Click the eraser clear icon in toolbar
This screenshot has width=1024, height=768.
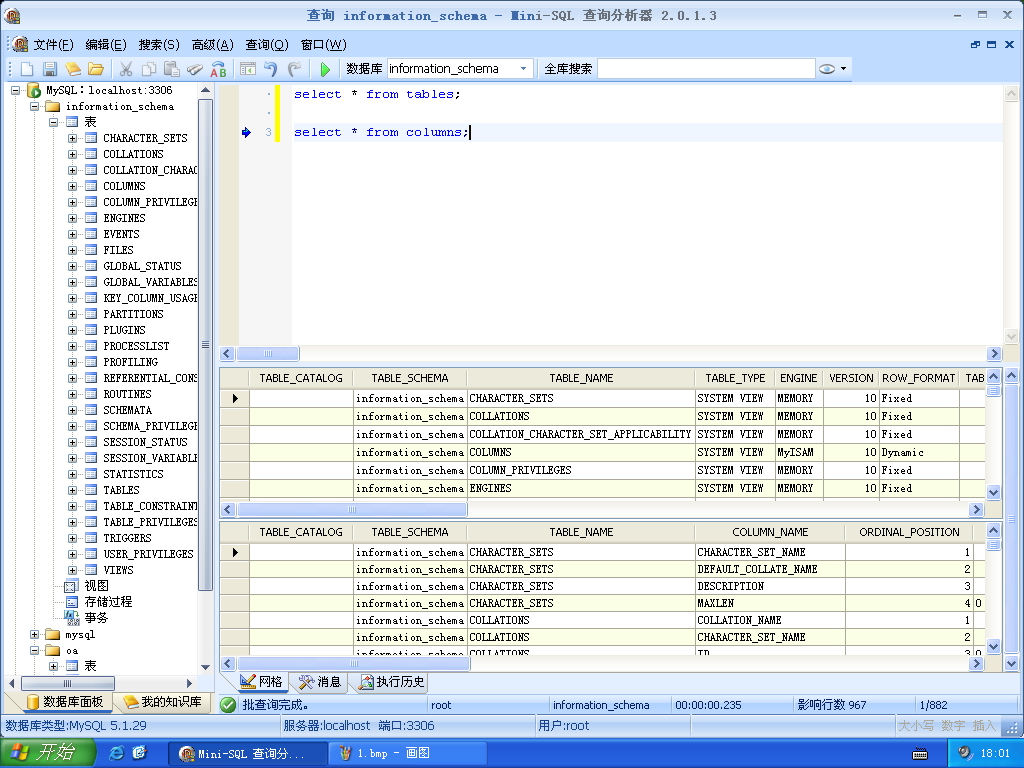point(195,69)
